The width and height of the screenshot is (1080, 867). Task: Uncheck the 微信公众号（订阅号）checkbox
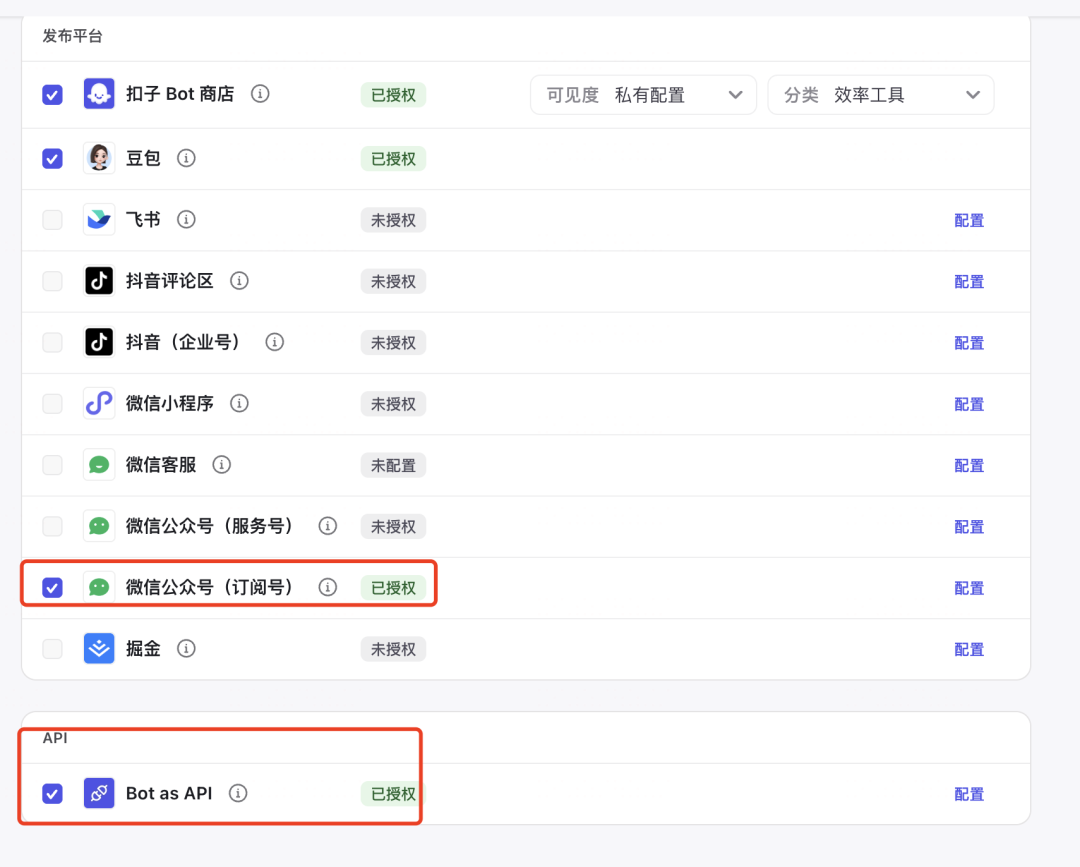click(x=52, y=587)
